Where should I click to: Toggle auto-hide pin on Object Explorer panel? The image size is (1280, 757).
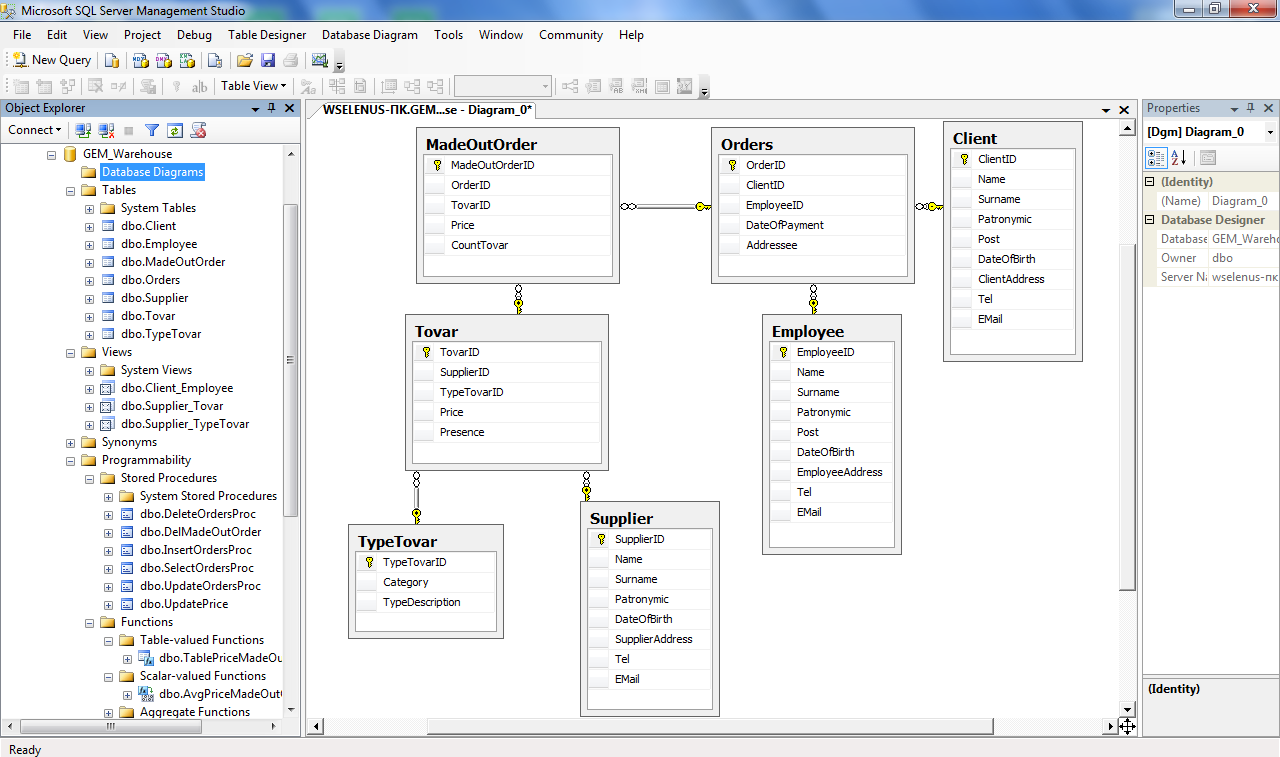point(271,108)
